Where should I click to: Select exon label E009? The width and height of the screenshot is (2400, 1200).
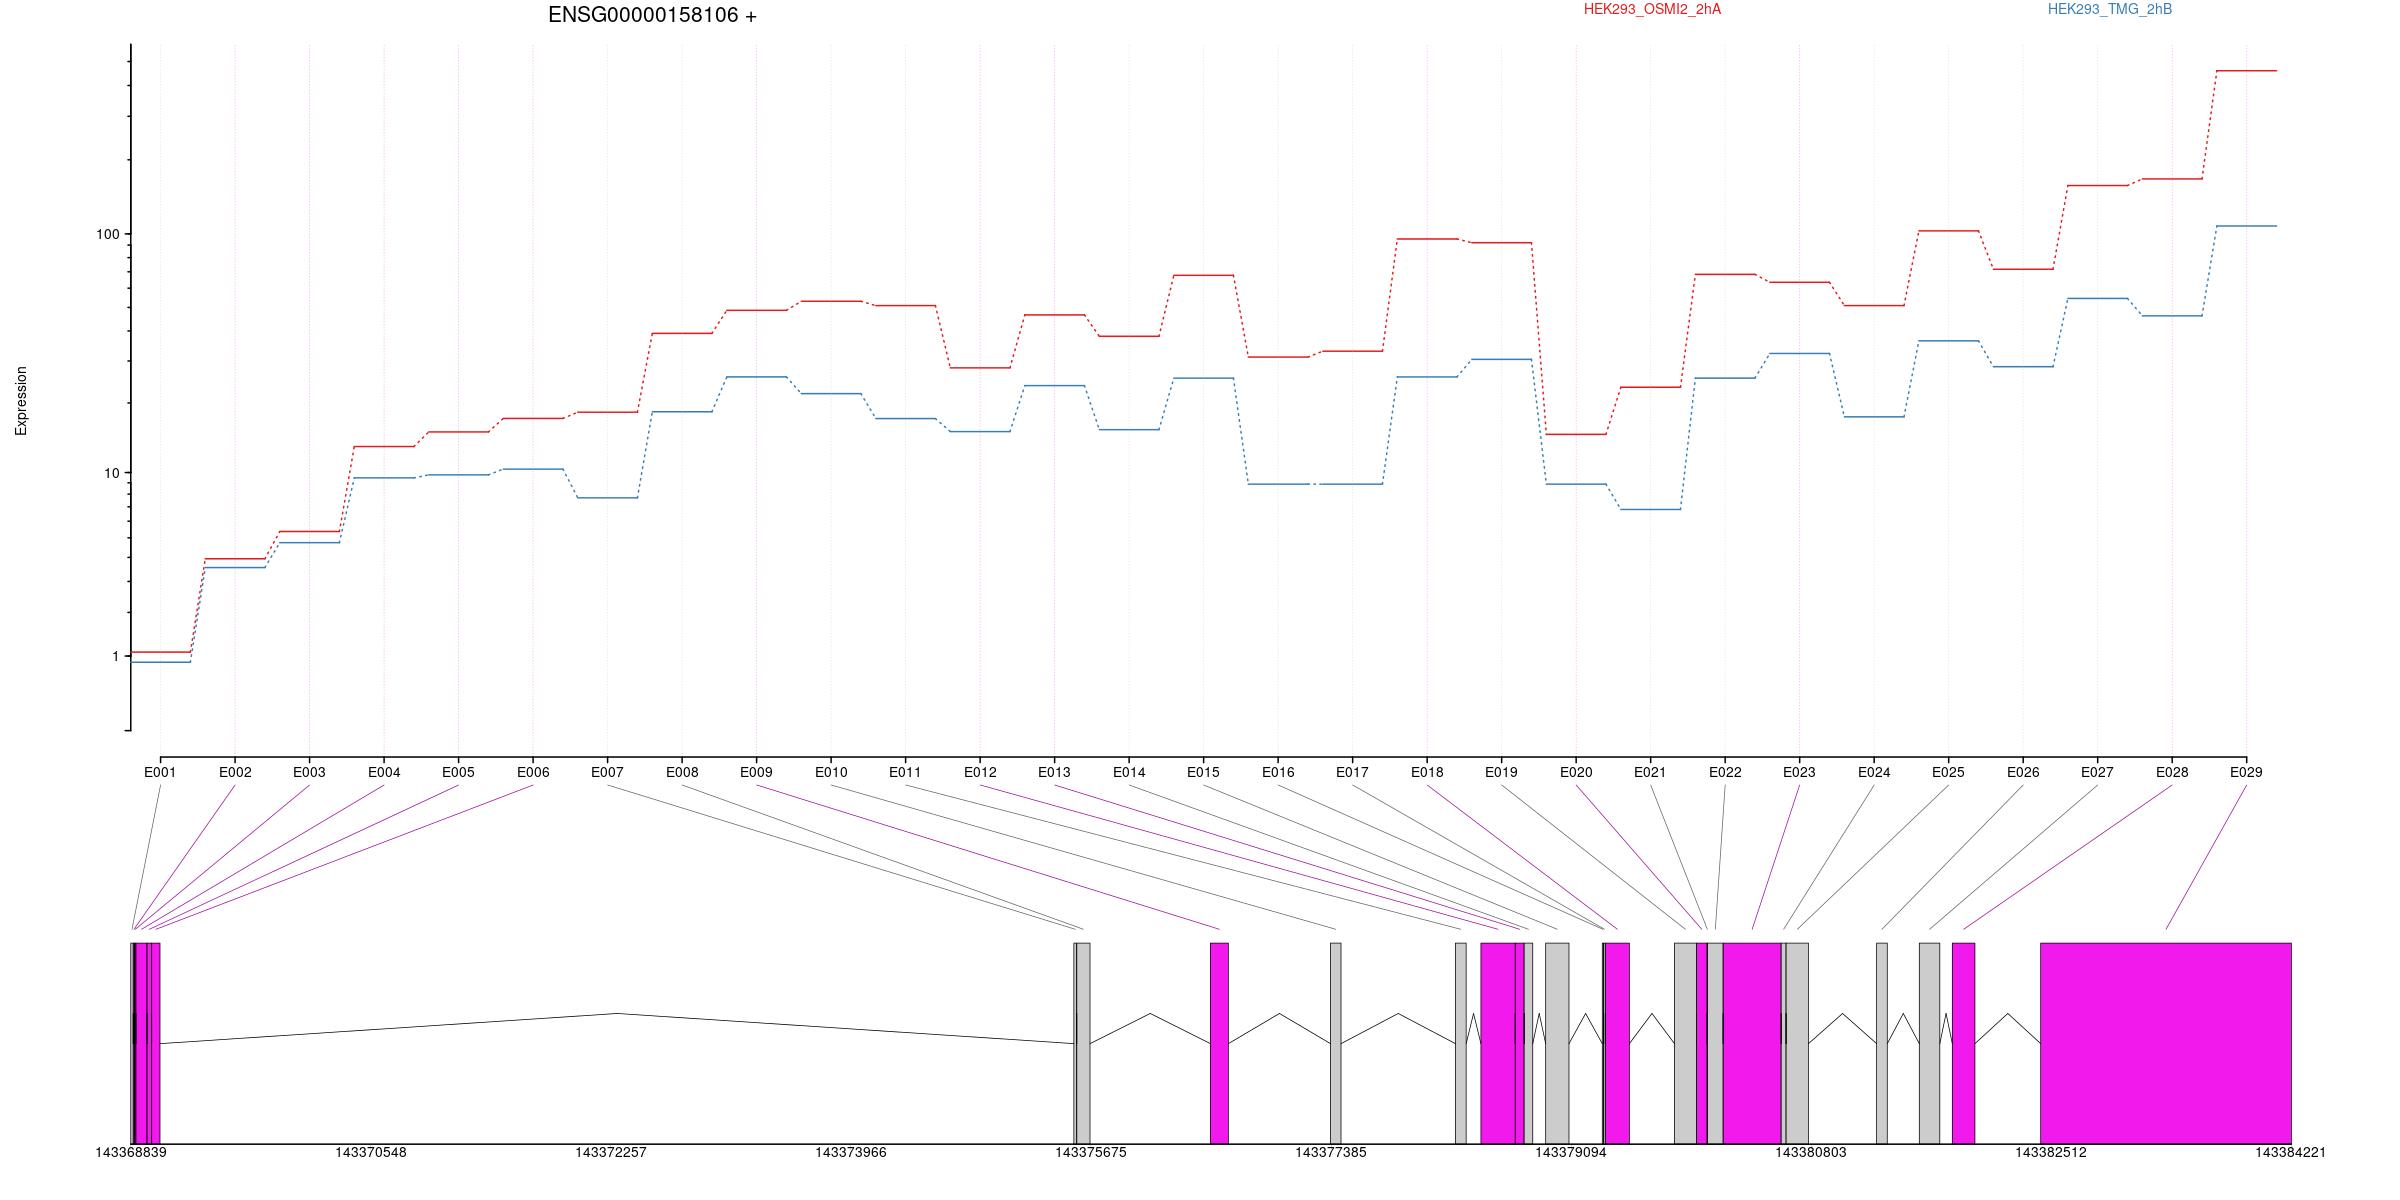(756, 772)
